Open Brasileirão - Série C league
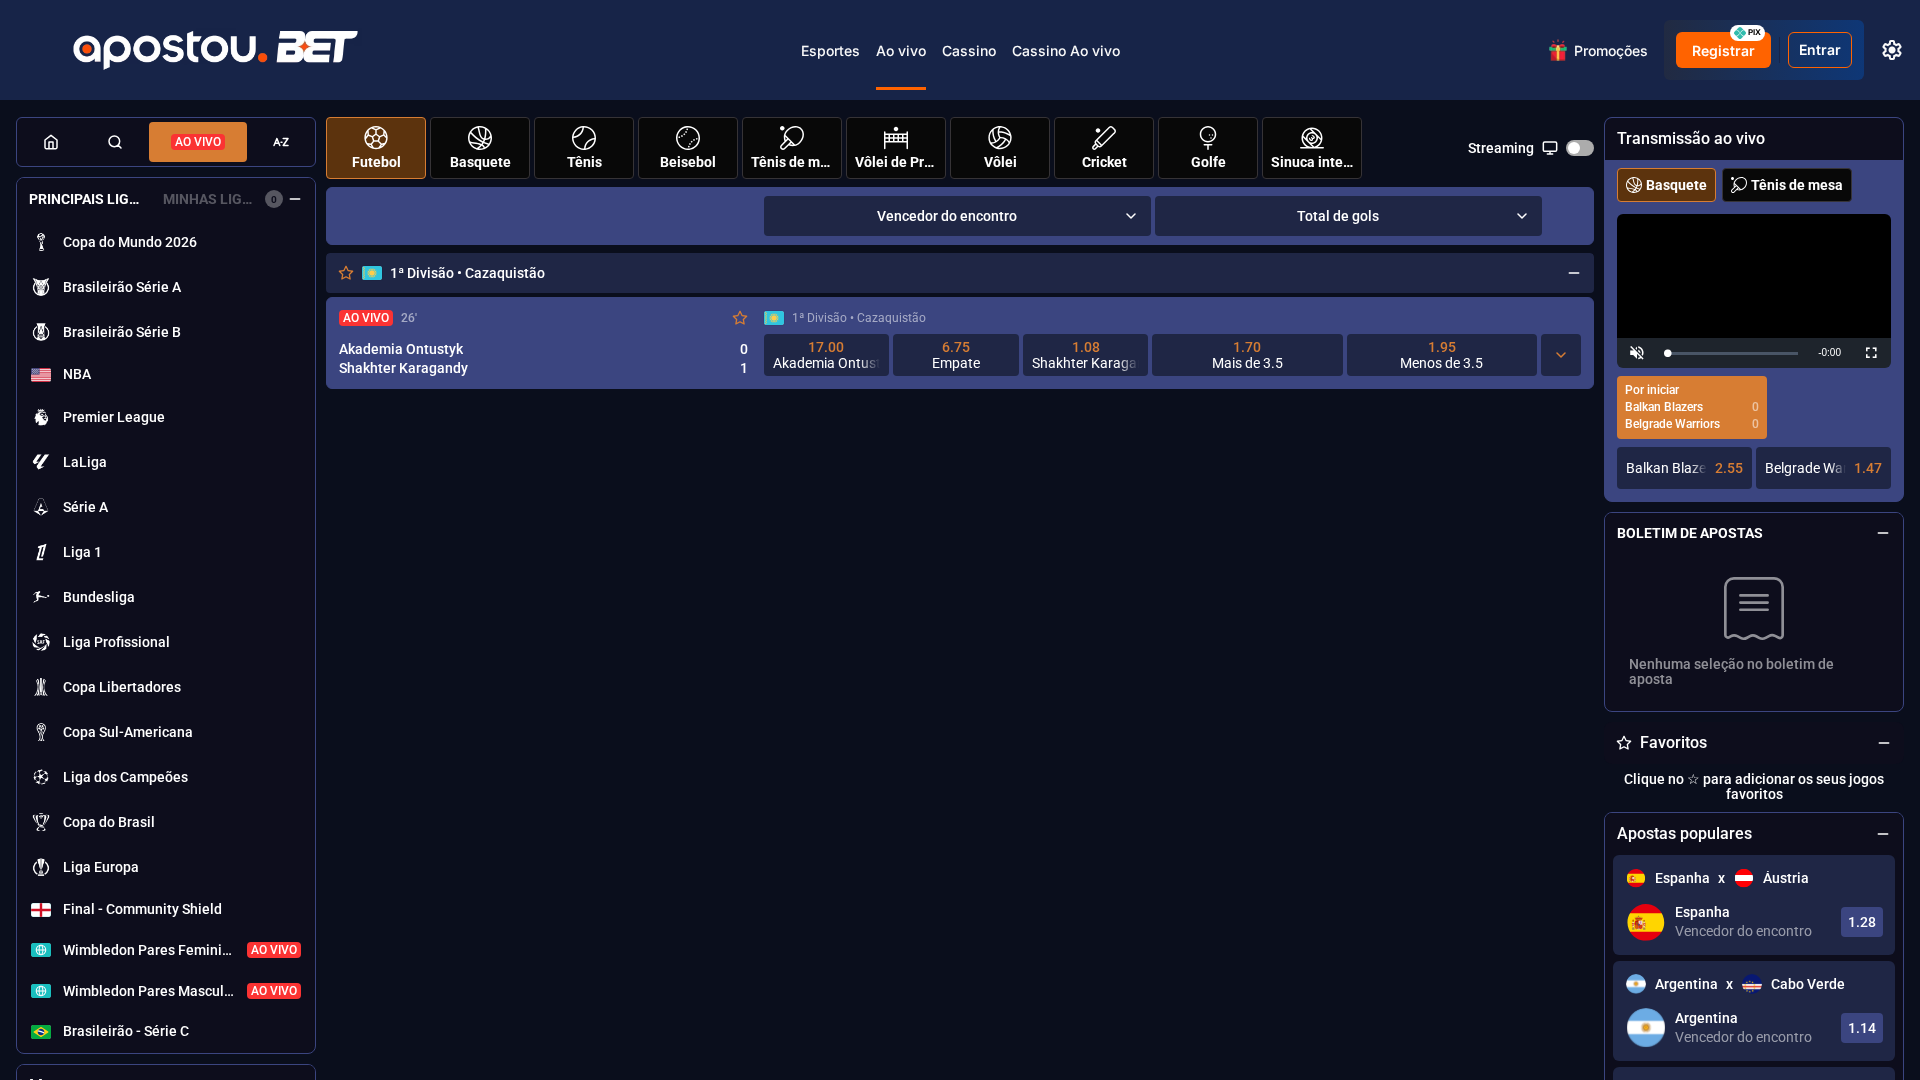 [x=166, y=1031]
